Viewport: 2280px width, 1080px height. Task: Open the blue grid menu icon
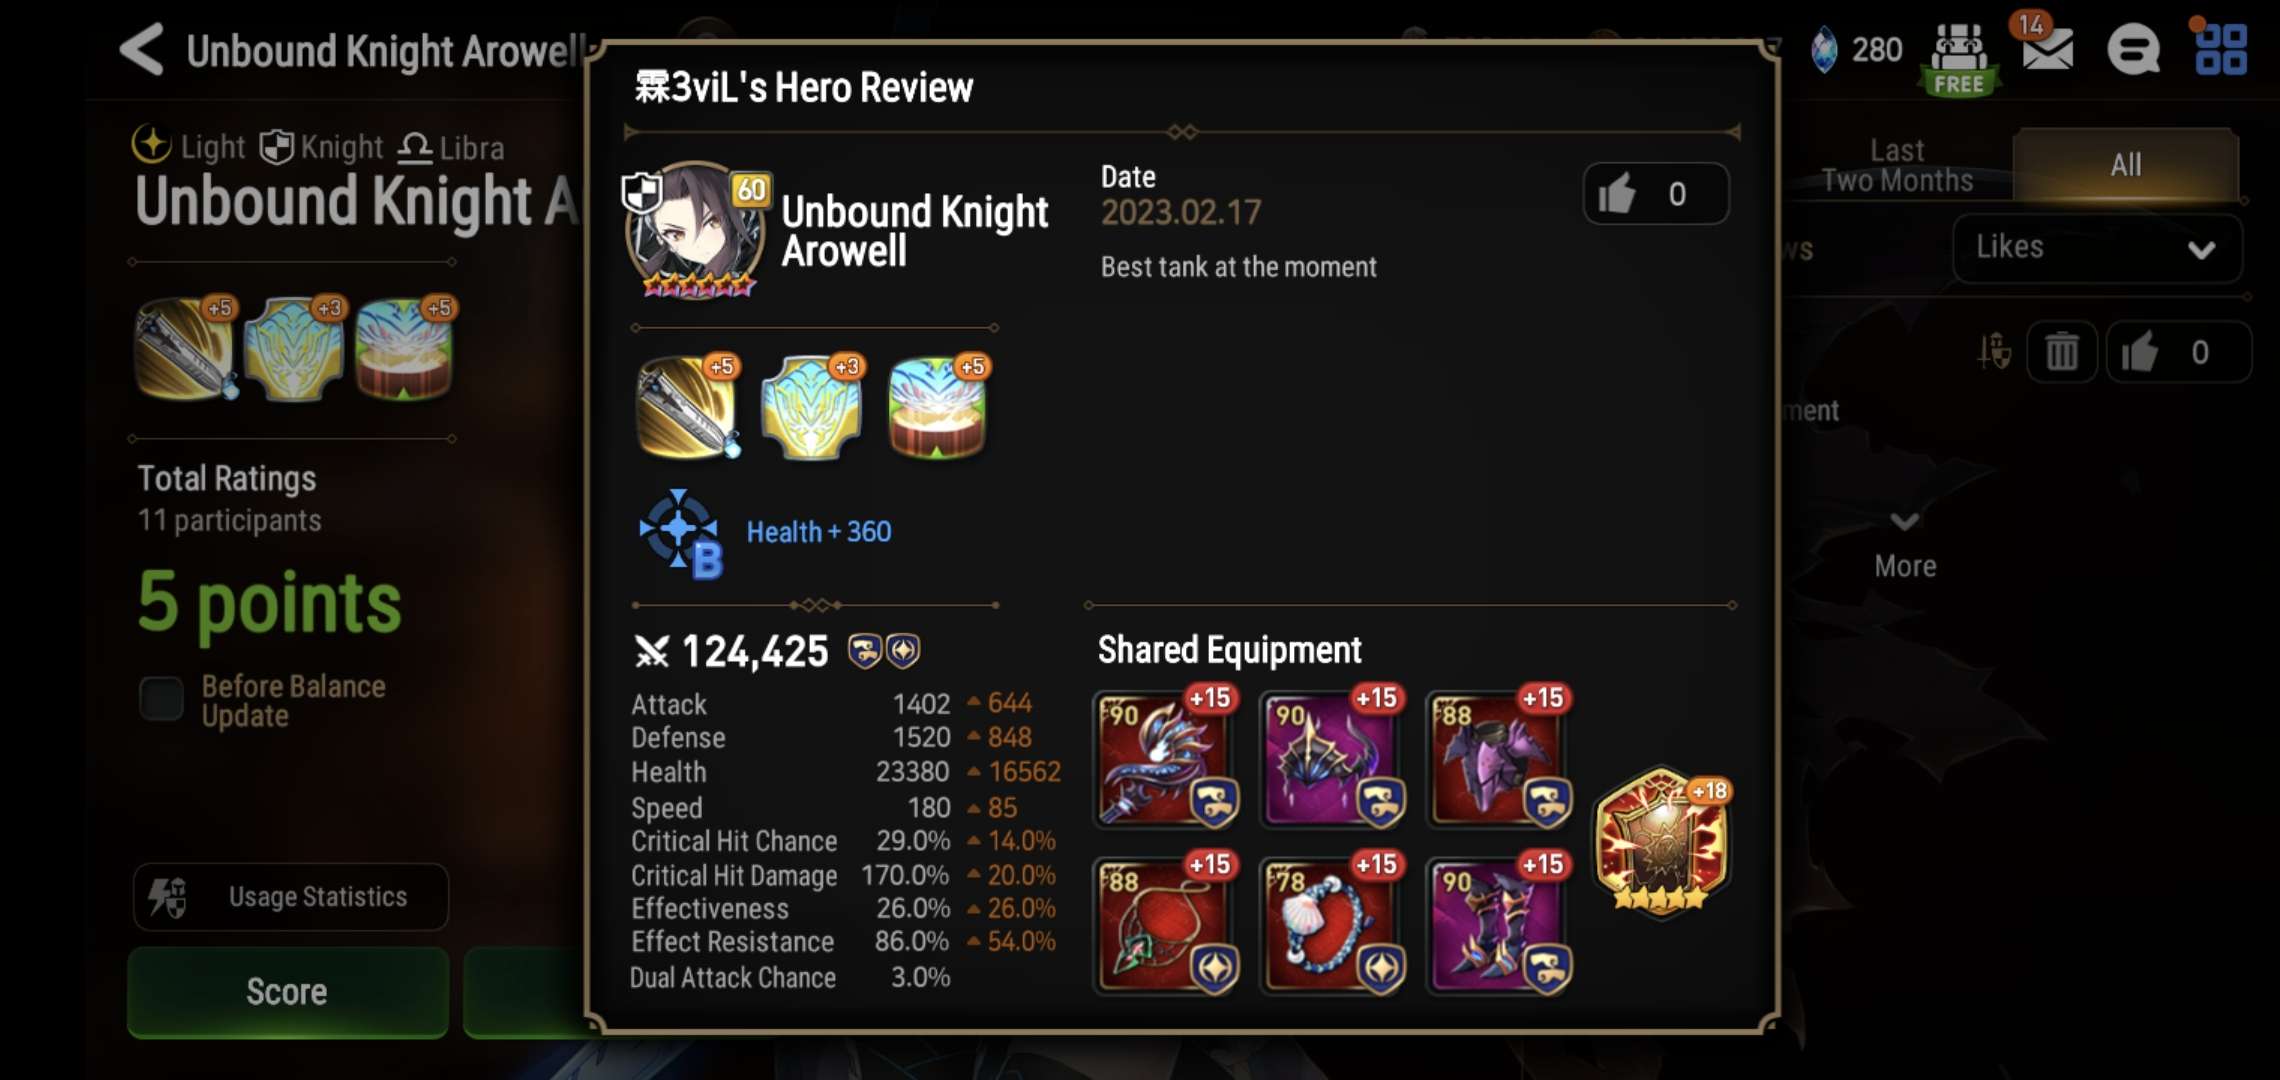2220,49
